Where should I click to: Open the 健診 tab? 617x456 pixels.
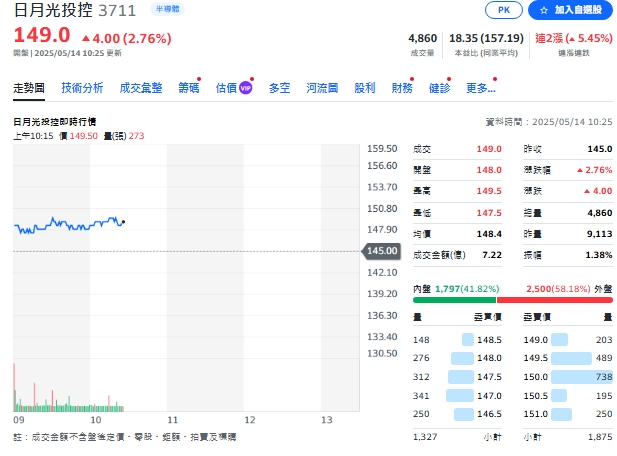coord(440,88)
